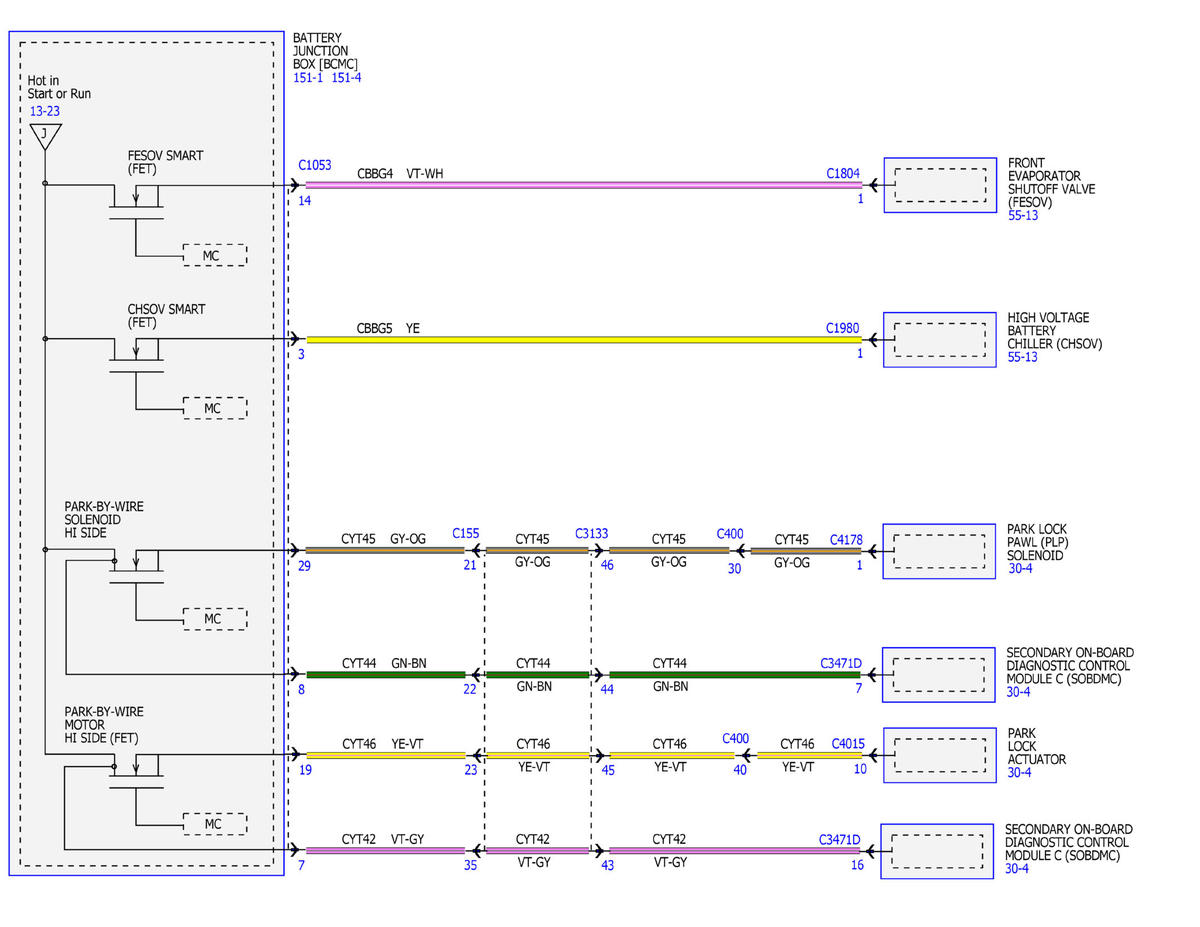Click pin number 14 below C1053
This screenshot has height=927, width=1200.
click(305, 201)
